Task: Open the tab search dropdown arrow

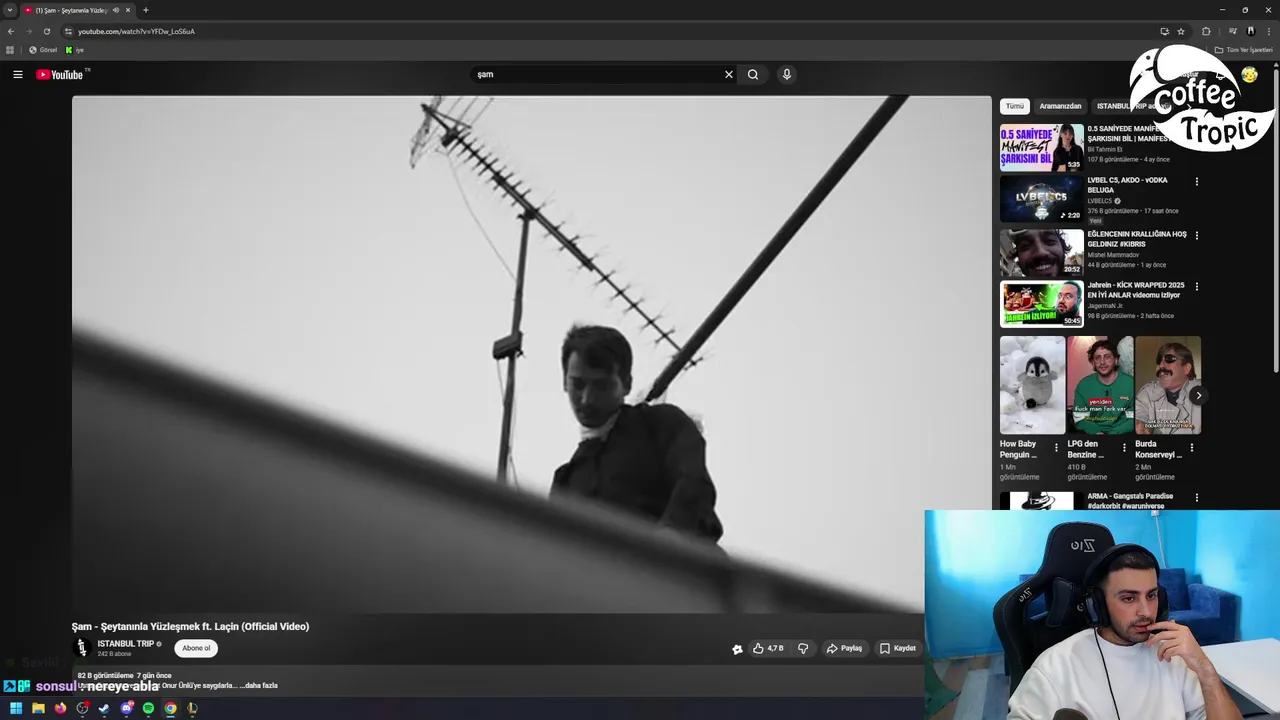Action: pos(10,10)
